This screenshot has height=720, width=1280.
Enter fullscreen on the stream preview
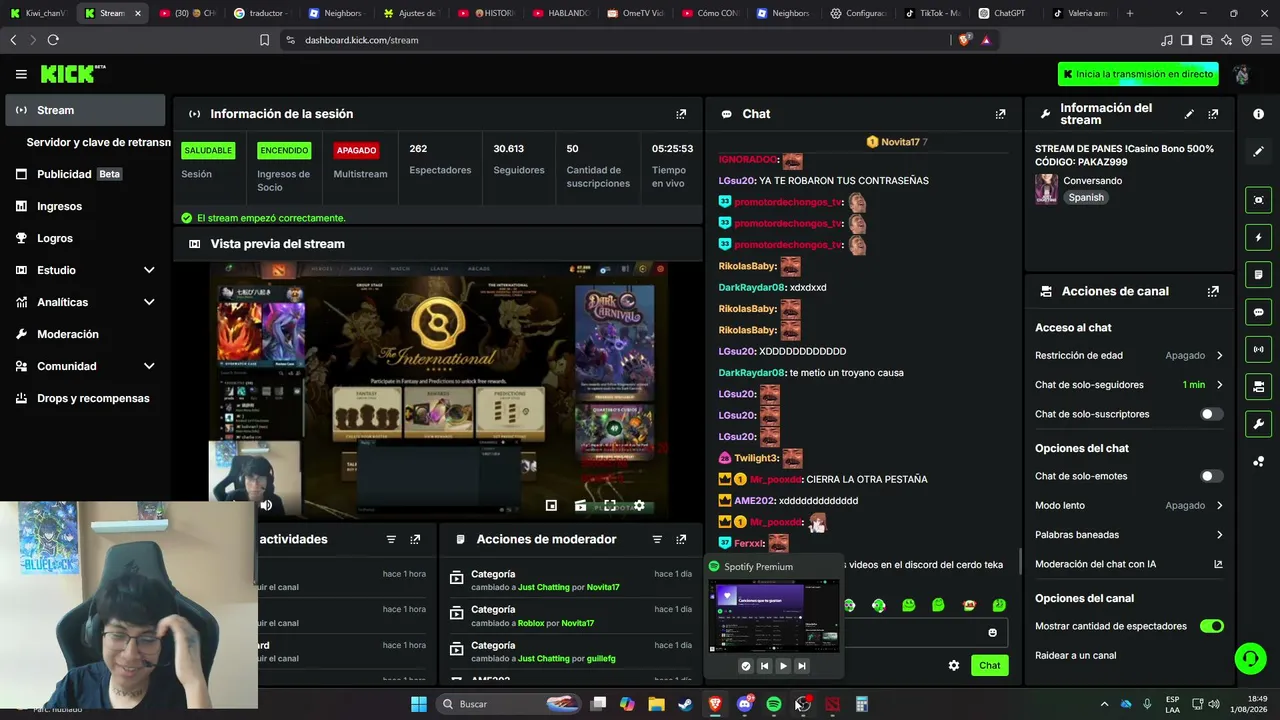click(610, 505)
